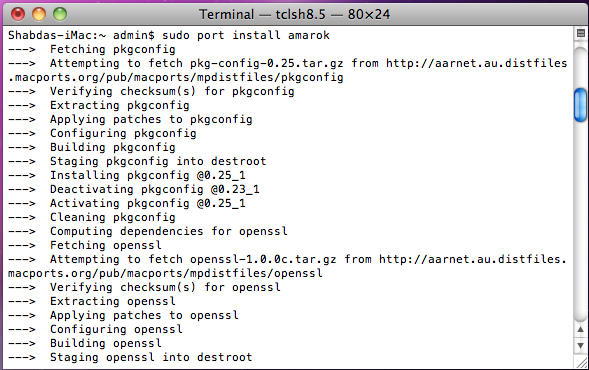Click the scroll down arrow
Image resolution: width=589 pixels, height=370 pixels.
coord(580,345)
